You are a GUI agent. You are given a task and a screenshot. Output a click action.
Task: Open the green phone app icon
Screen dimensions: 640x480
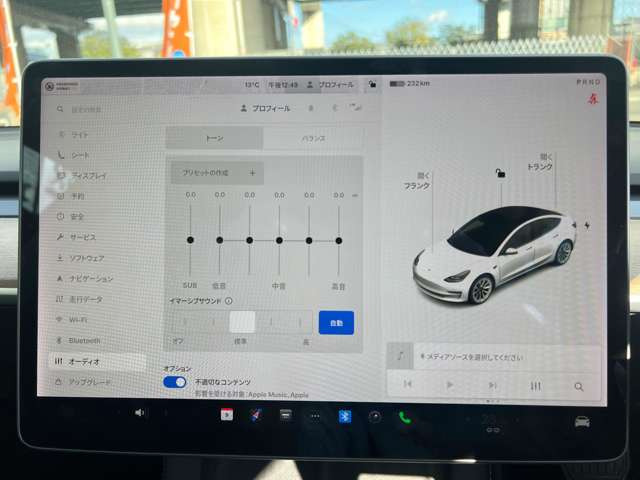(405, 417)
